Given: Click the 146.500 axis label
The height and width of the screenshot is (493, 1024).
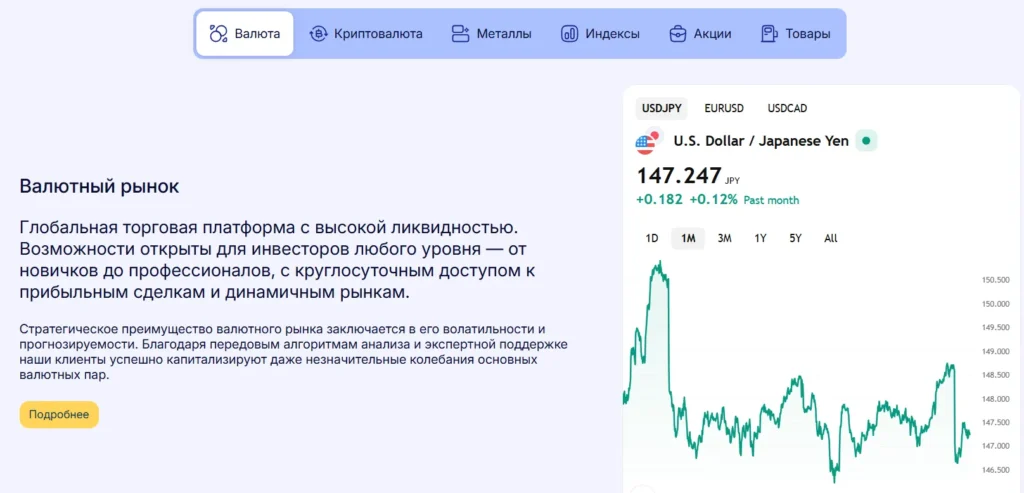Looking at the screenshot, I should point(996,470).
